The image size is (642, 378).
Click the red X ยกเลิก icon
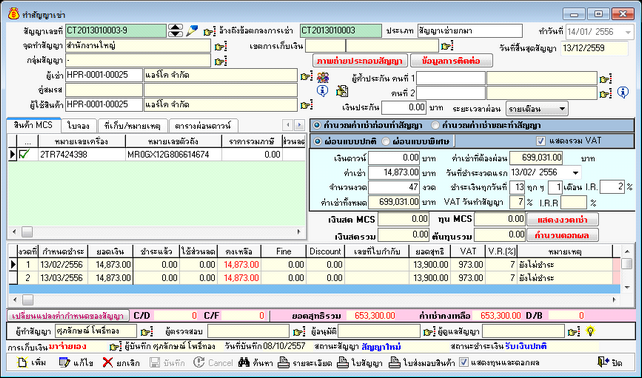[x=108, y=362]
